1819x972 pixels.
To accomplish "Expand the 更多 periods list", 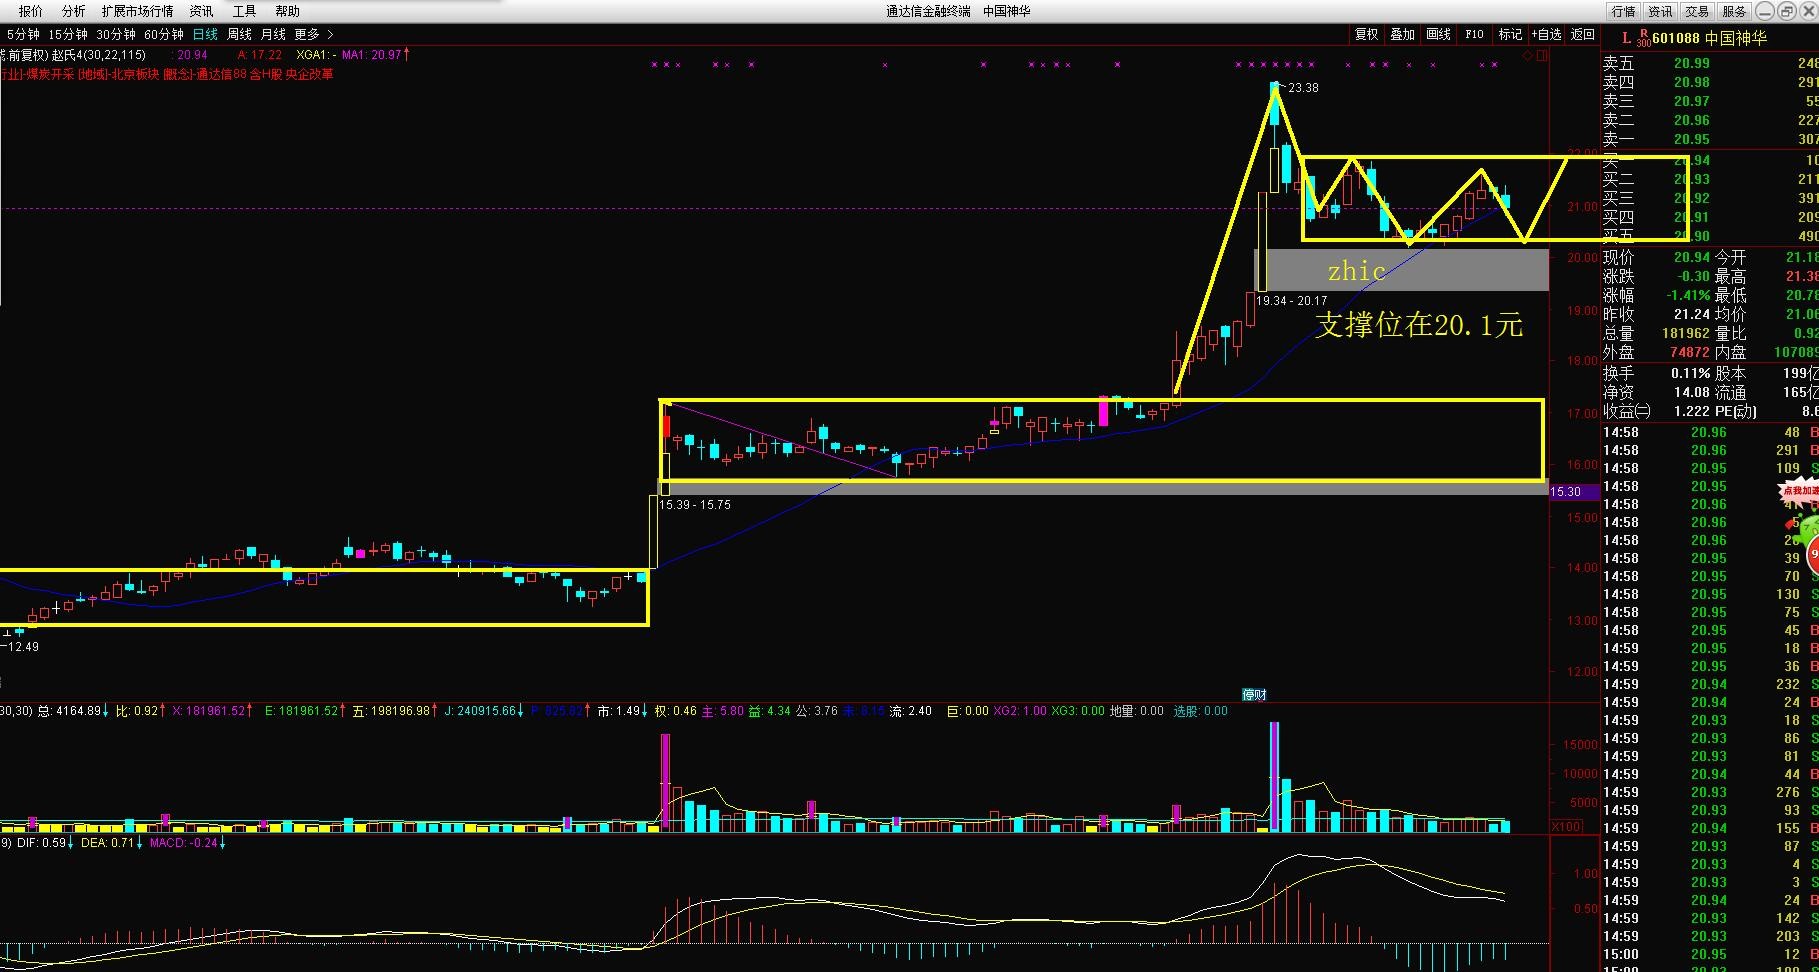I will tap(313, 34).
